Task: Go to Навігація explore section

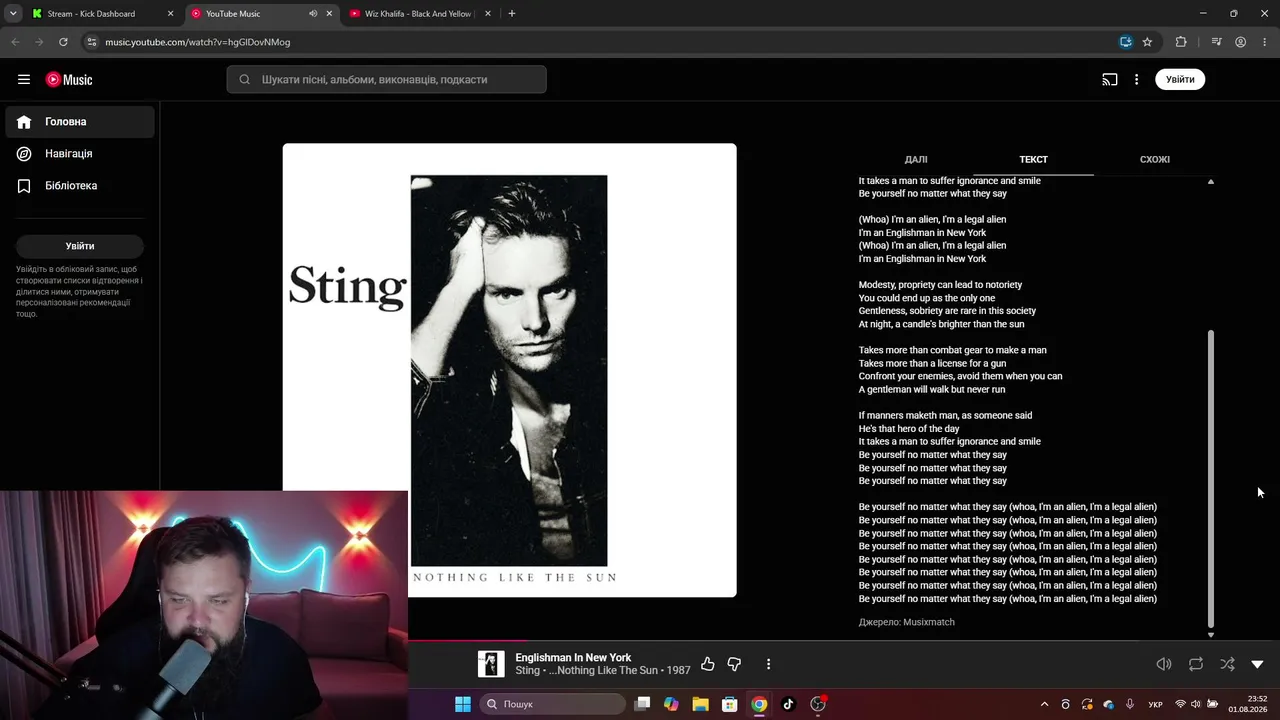Action: point(80,154)
